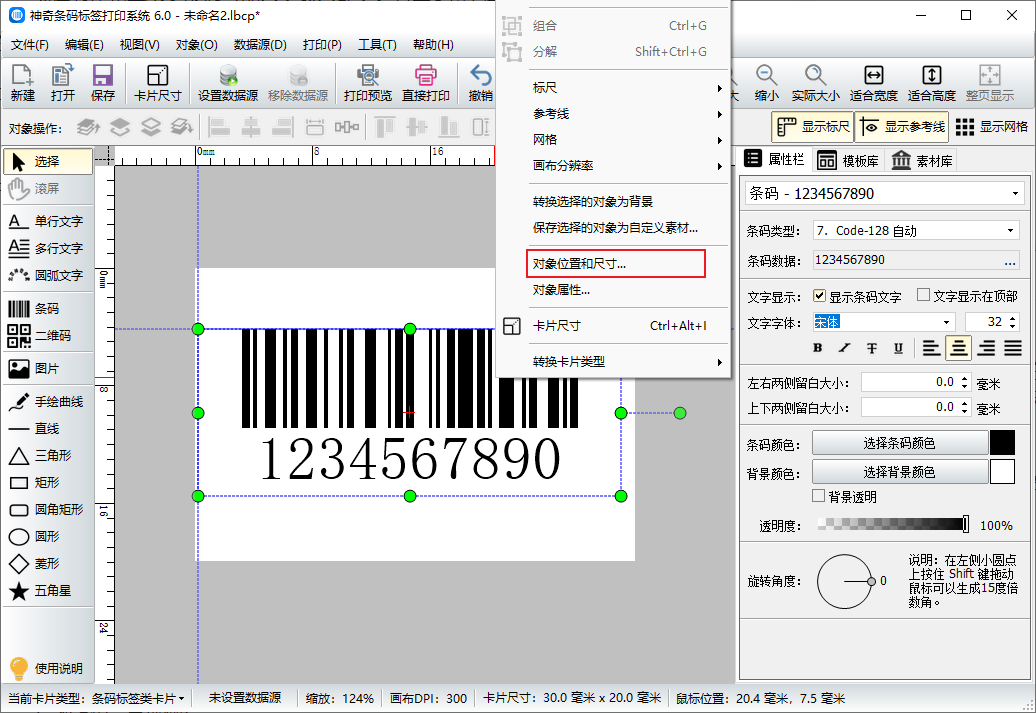Choose 对象属性... menu entry
This screenshot has width=1036, height=713.
coord(628,289)
